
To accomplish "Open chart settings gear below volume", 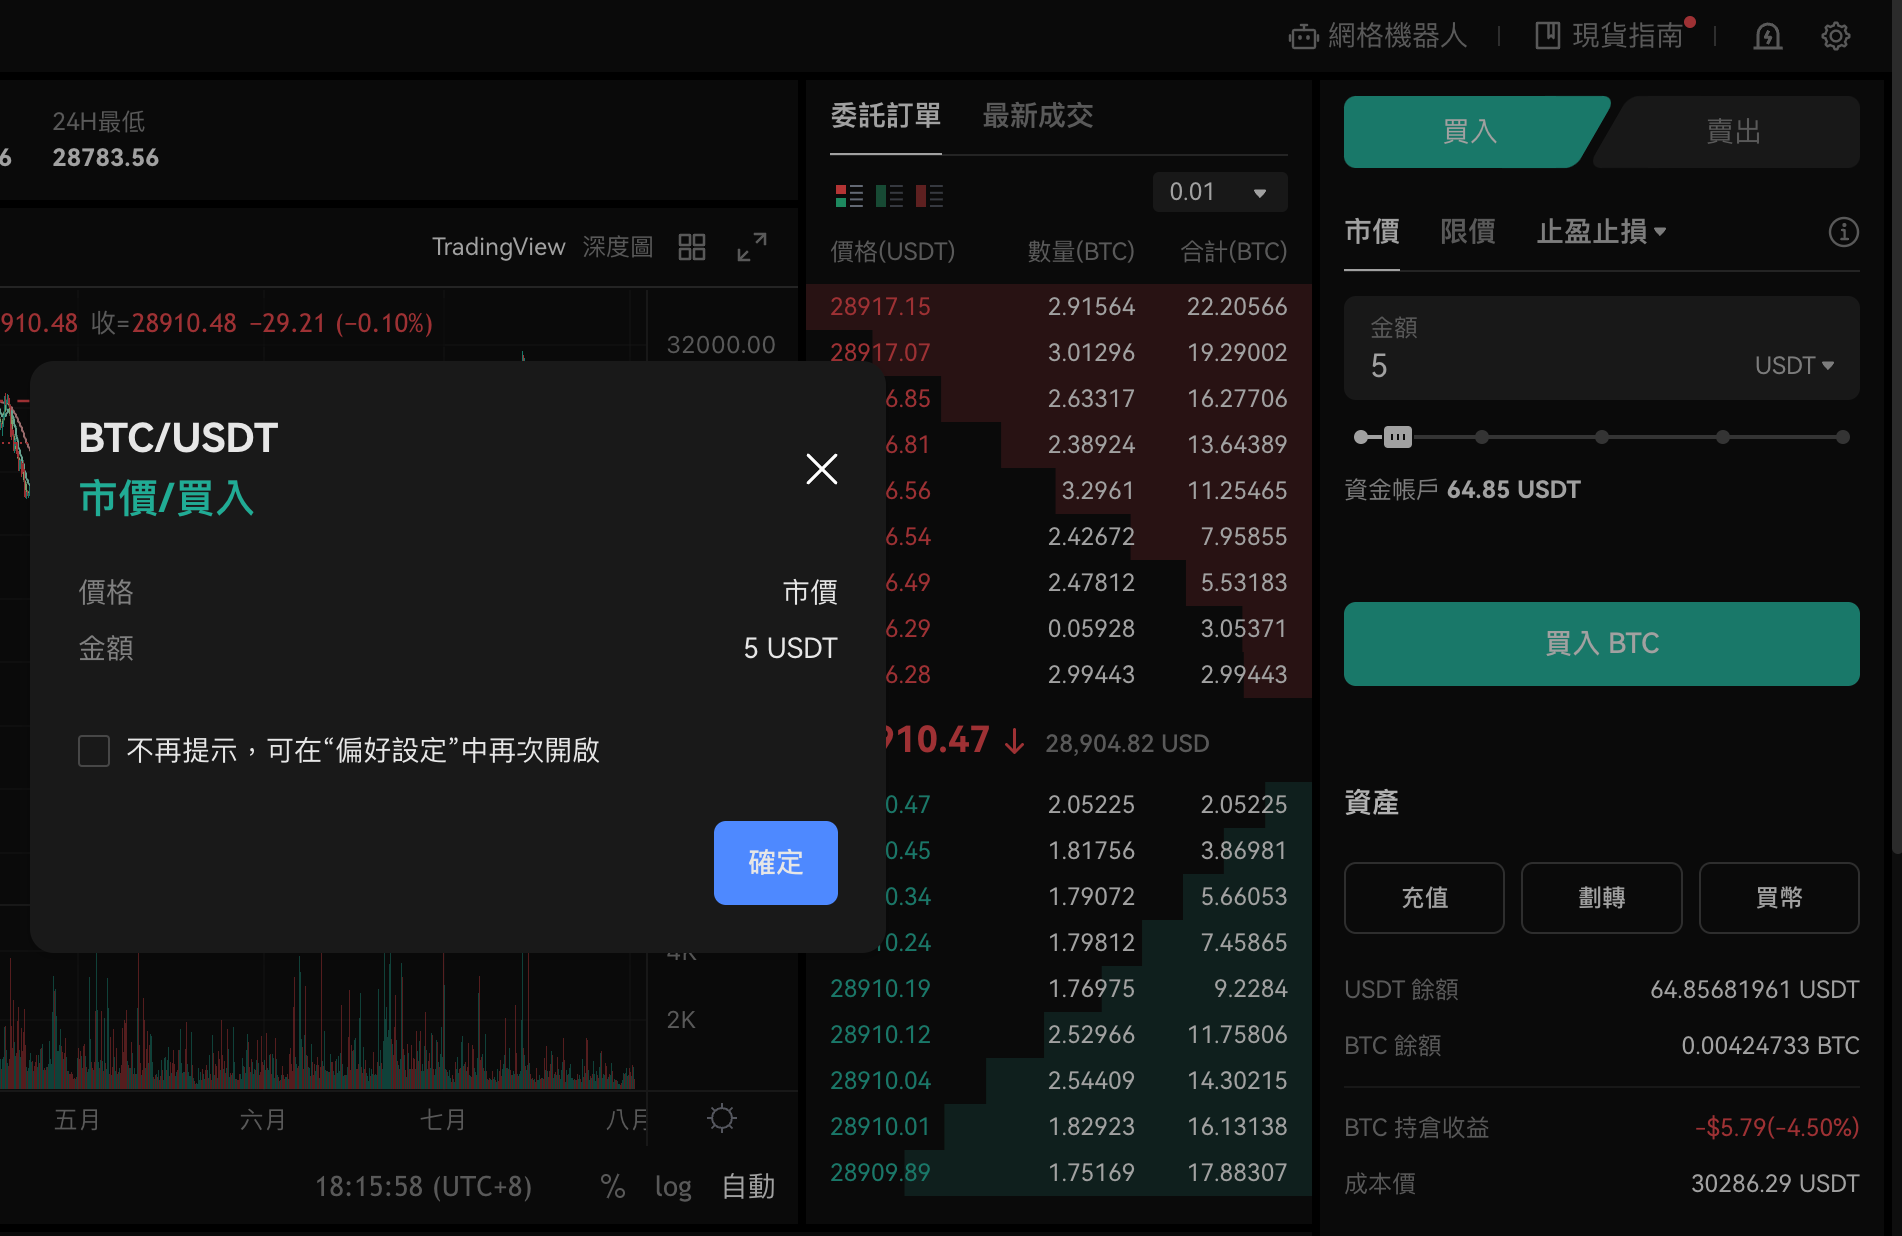I will (x=722, y=1118).
